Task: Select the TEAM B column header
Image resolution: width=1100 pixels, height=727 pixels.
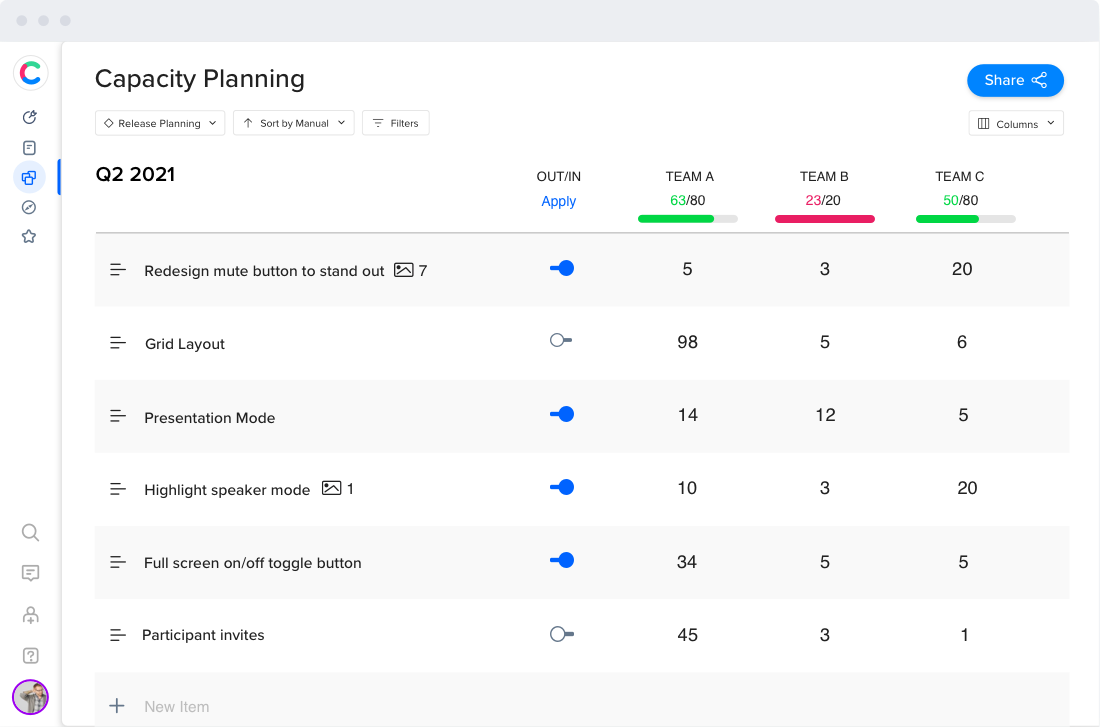Action: pyautogui.click(x=824, y=176)
